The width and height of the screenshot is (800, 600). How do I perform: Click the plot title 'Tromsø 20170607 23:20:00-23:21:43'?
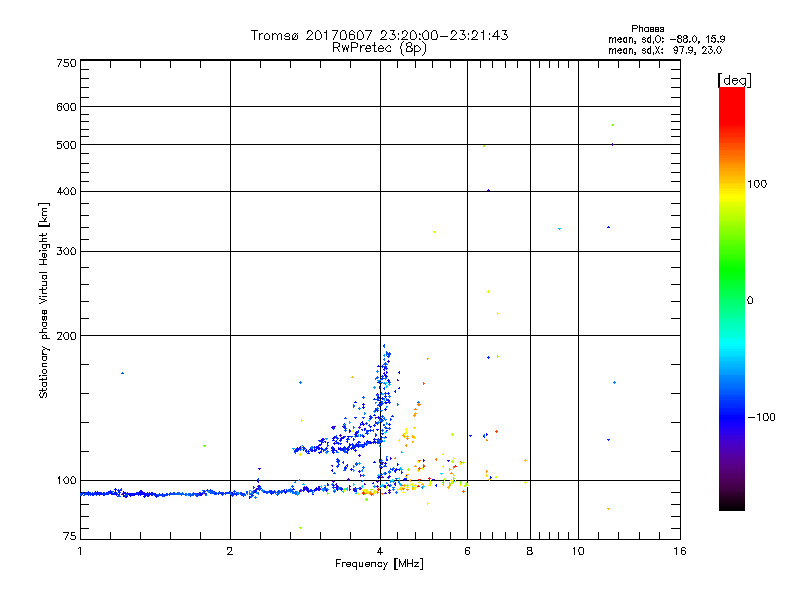pyautogui.click(x=379, y=35)
